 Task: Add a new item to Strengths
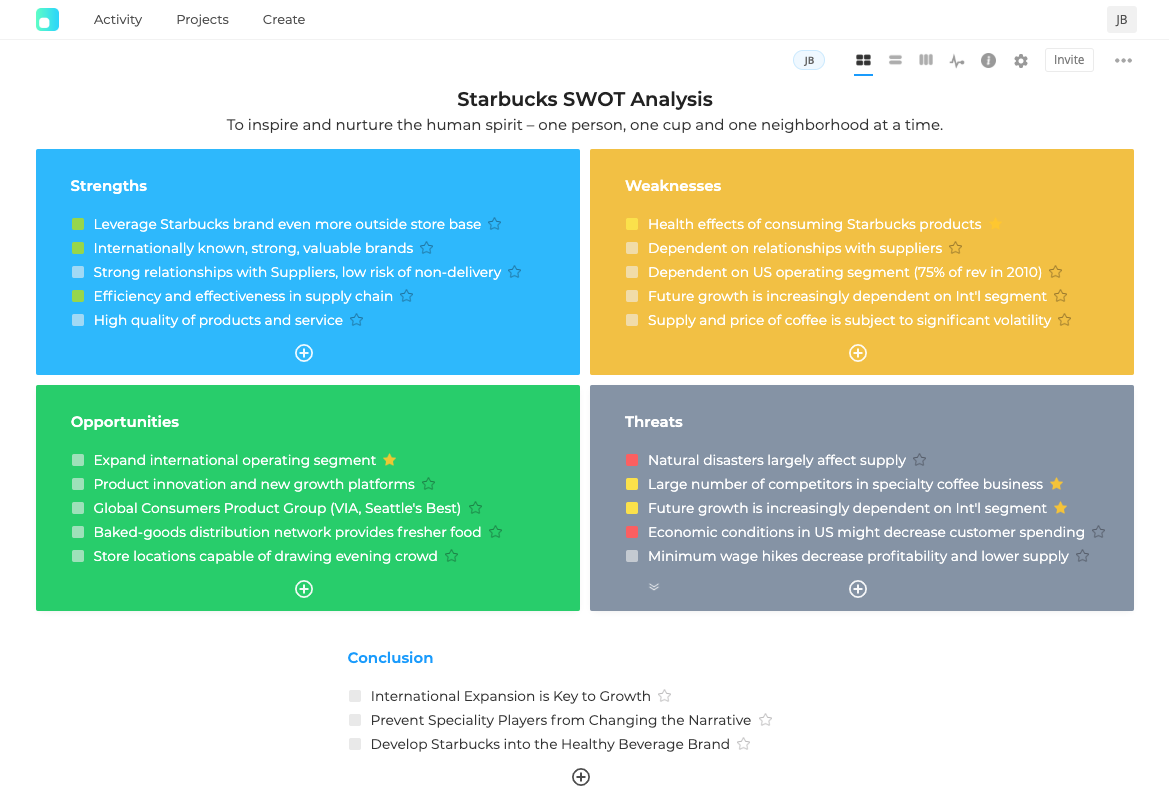pyautogui.click(x=304, y=353)
